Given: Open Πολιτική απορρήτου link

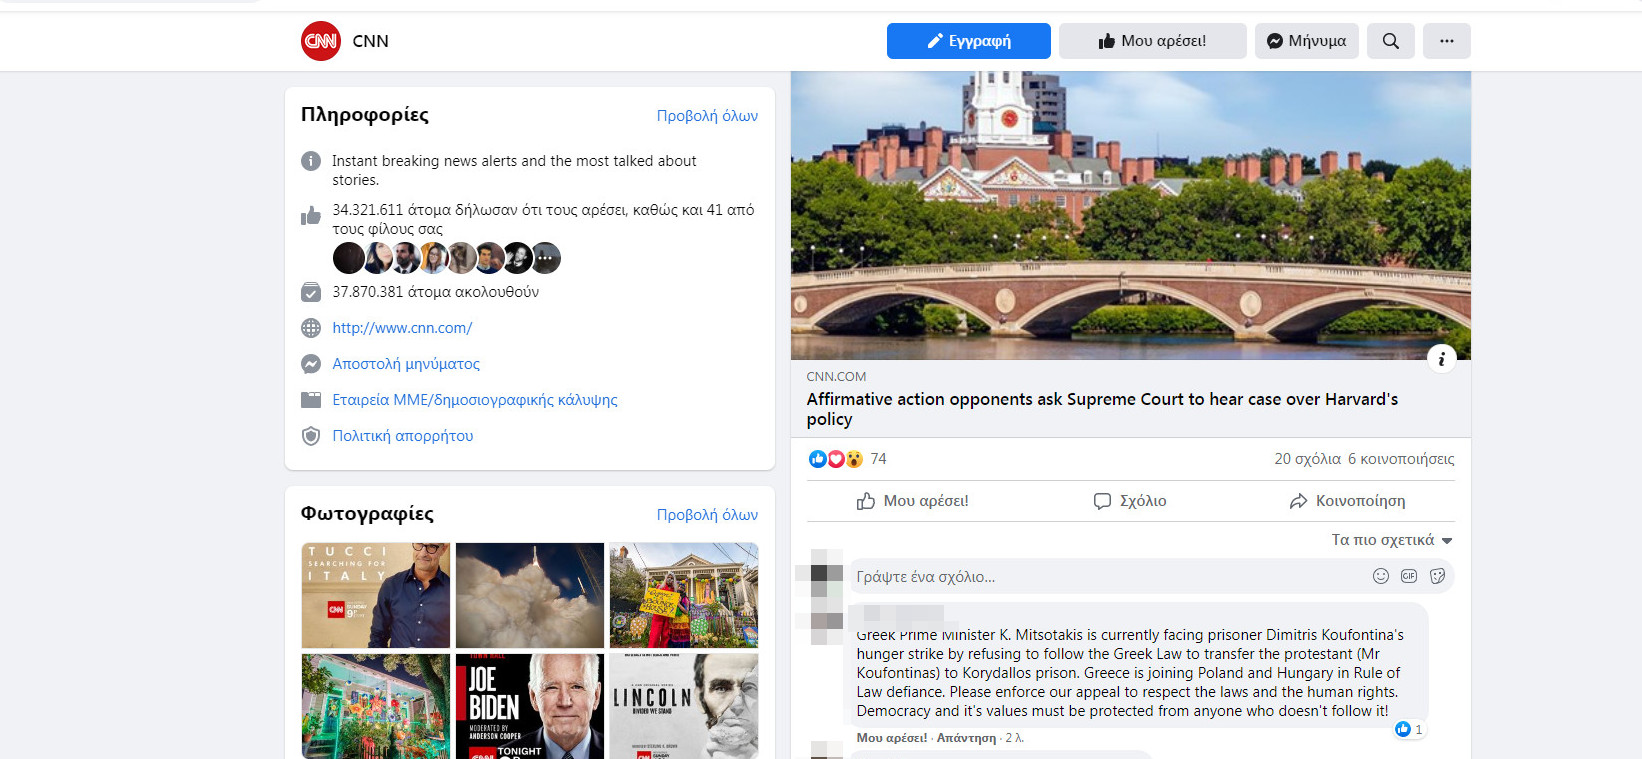Looking at the screenshot, I should tap(403, 436).
